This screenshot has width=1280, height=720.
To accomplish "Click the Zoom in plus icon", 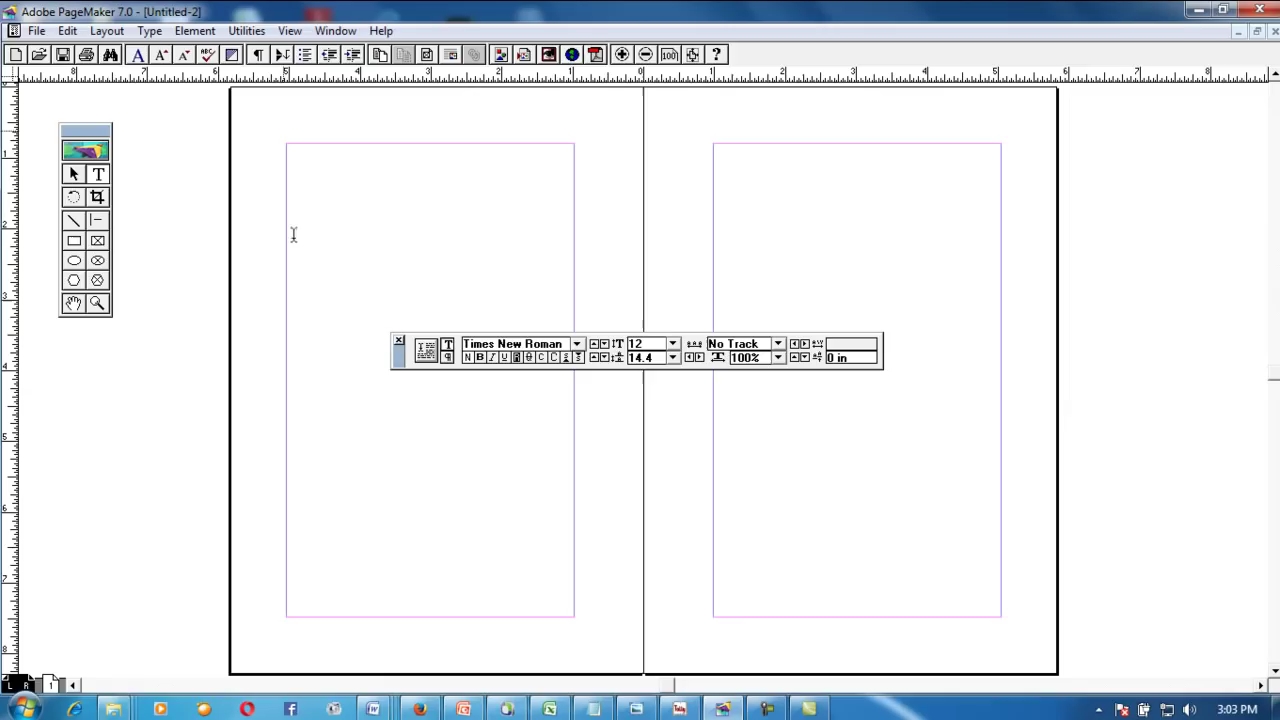I will click(621, 55).
